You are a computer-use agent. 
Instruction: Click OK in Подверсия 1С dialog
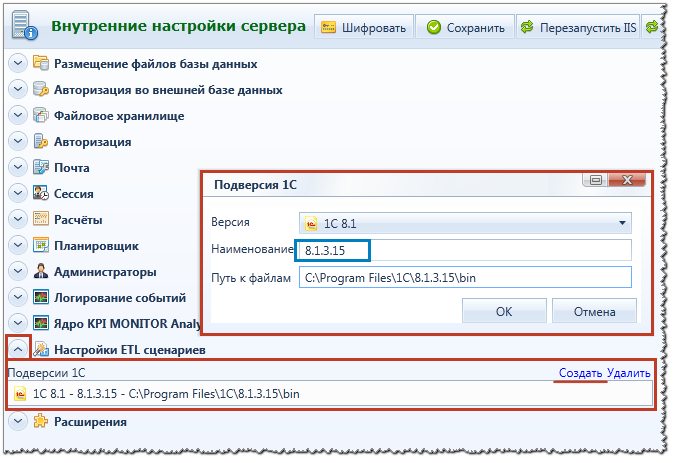click(x=504, y=311)
